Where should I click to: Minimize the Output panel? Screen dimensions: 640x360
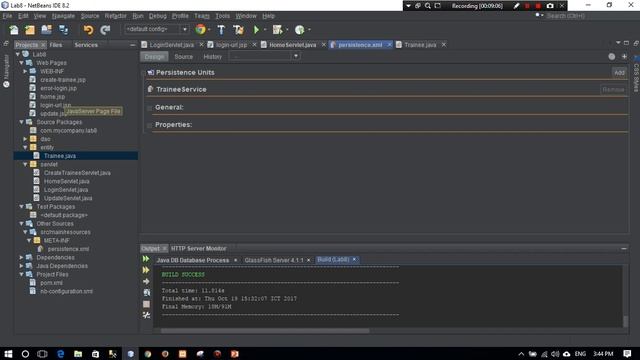(624, 249)
